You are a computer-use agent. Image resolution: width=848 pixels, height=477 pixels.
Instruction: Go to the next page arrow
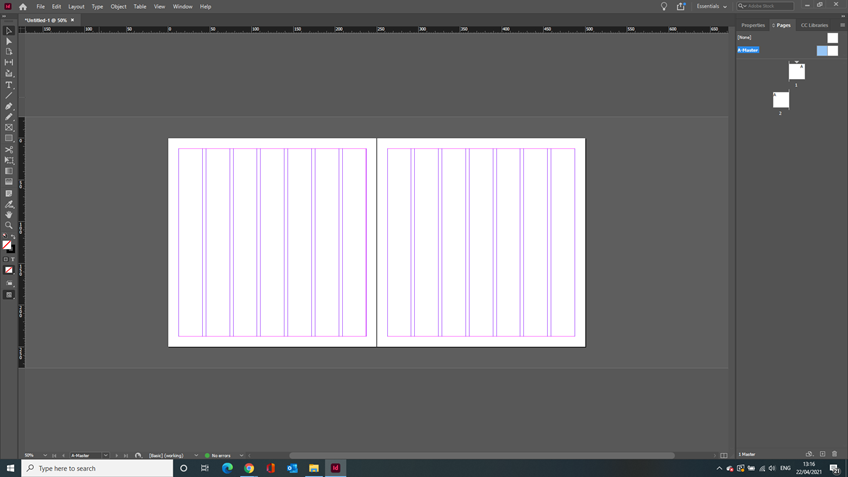coord(116,455)
